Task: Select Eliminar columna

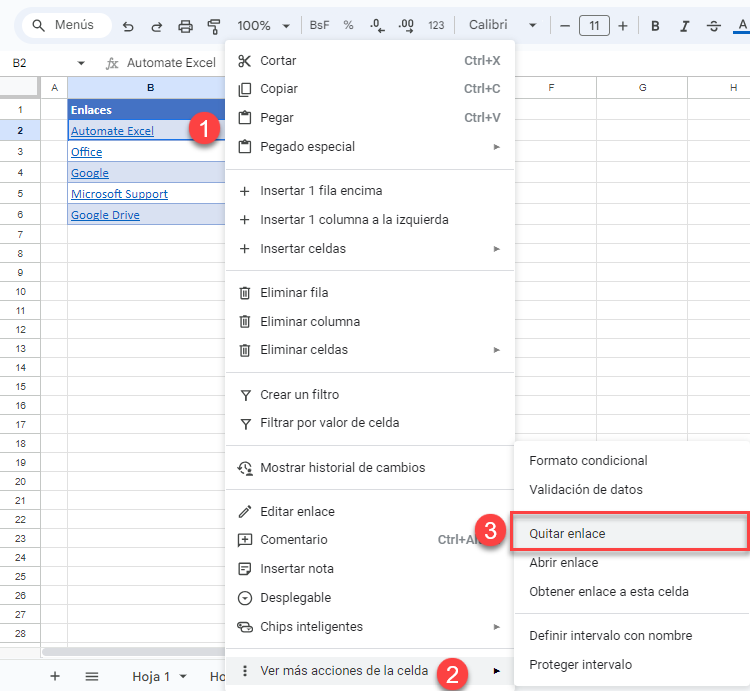Action: coord(370,321)
